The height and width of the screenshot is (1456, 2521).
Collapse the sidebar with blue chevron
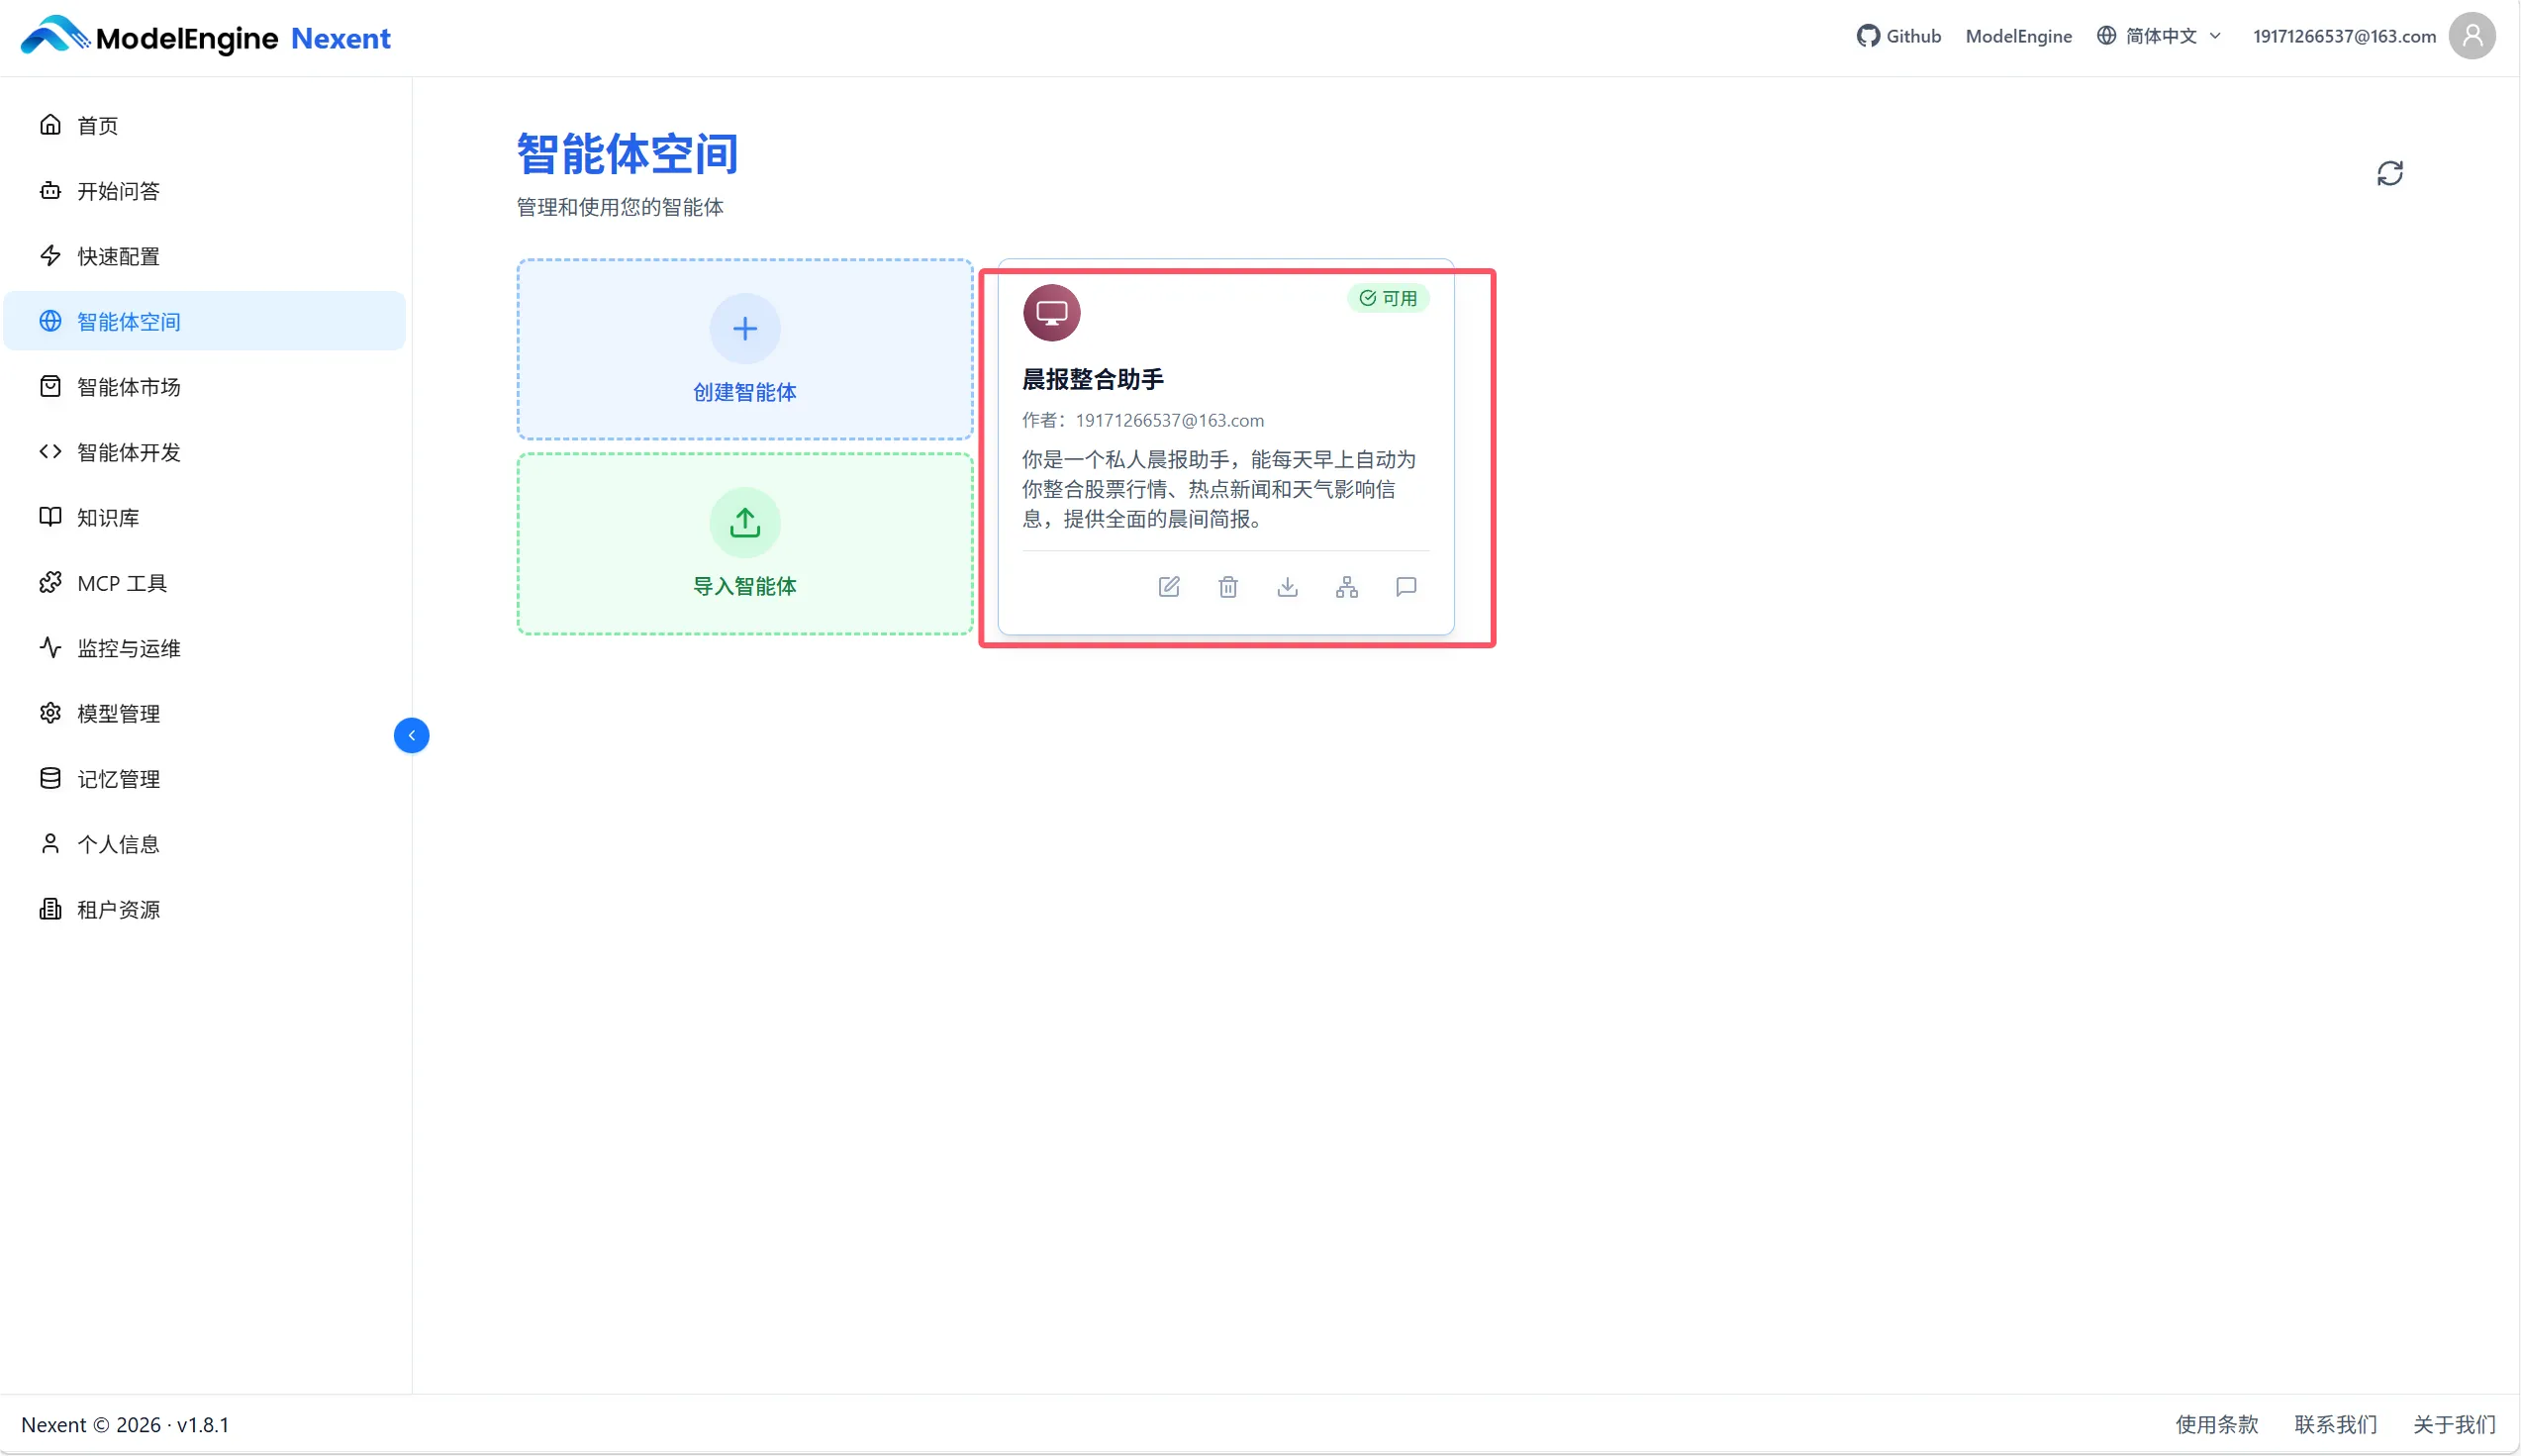point(411,735)
